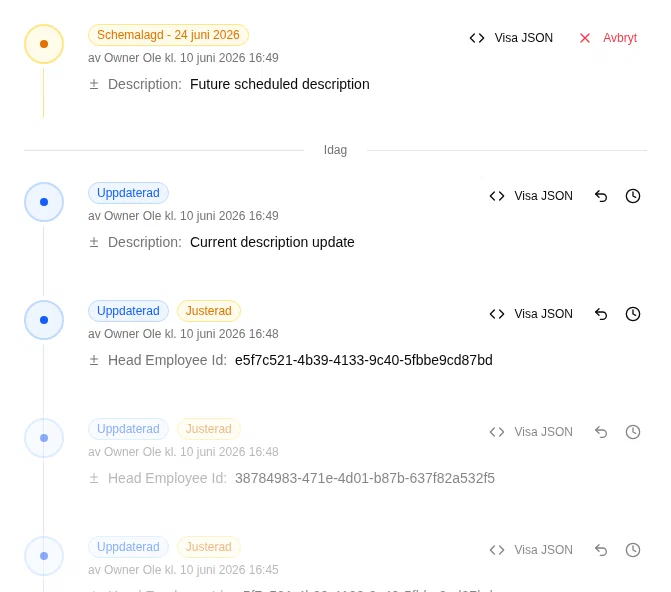
Task: Click Justerad badge on e5f7c521 entry
Action: pos(209,311)
